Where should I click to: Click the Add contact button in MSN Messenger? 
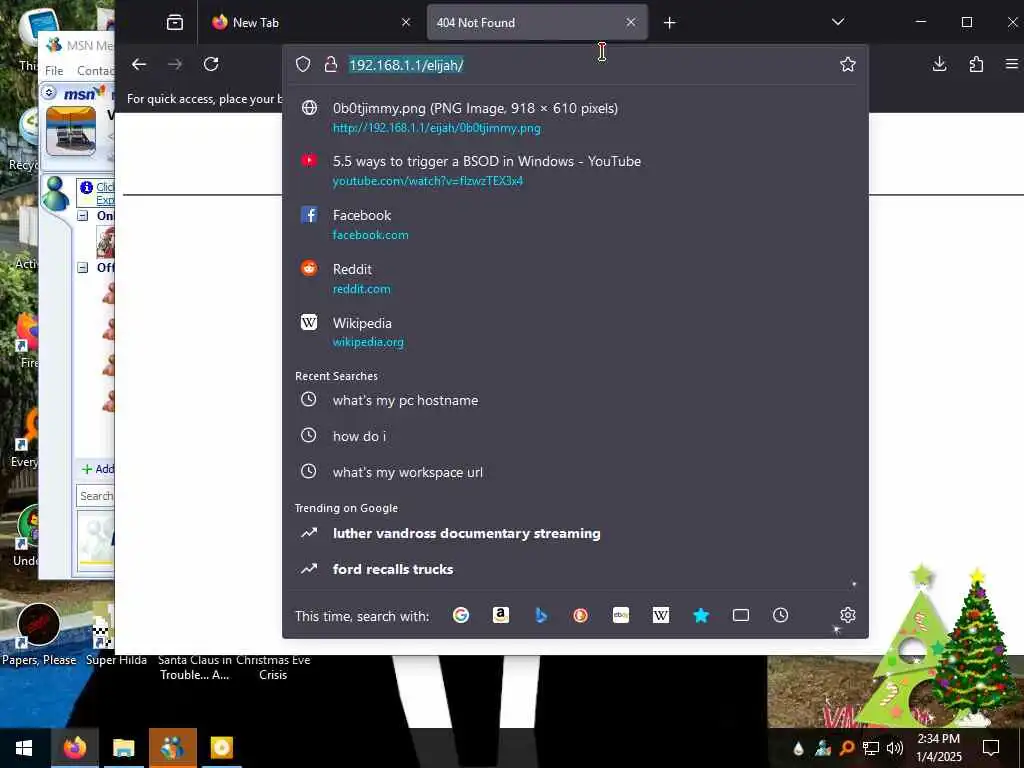[x=97, y=469]
